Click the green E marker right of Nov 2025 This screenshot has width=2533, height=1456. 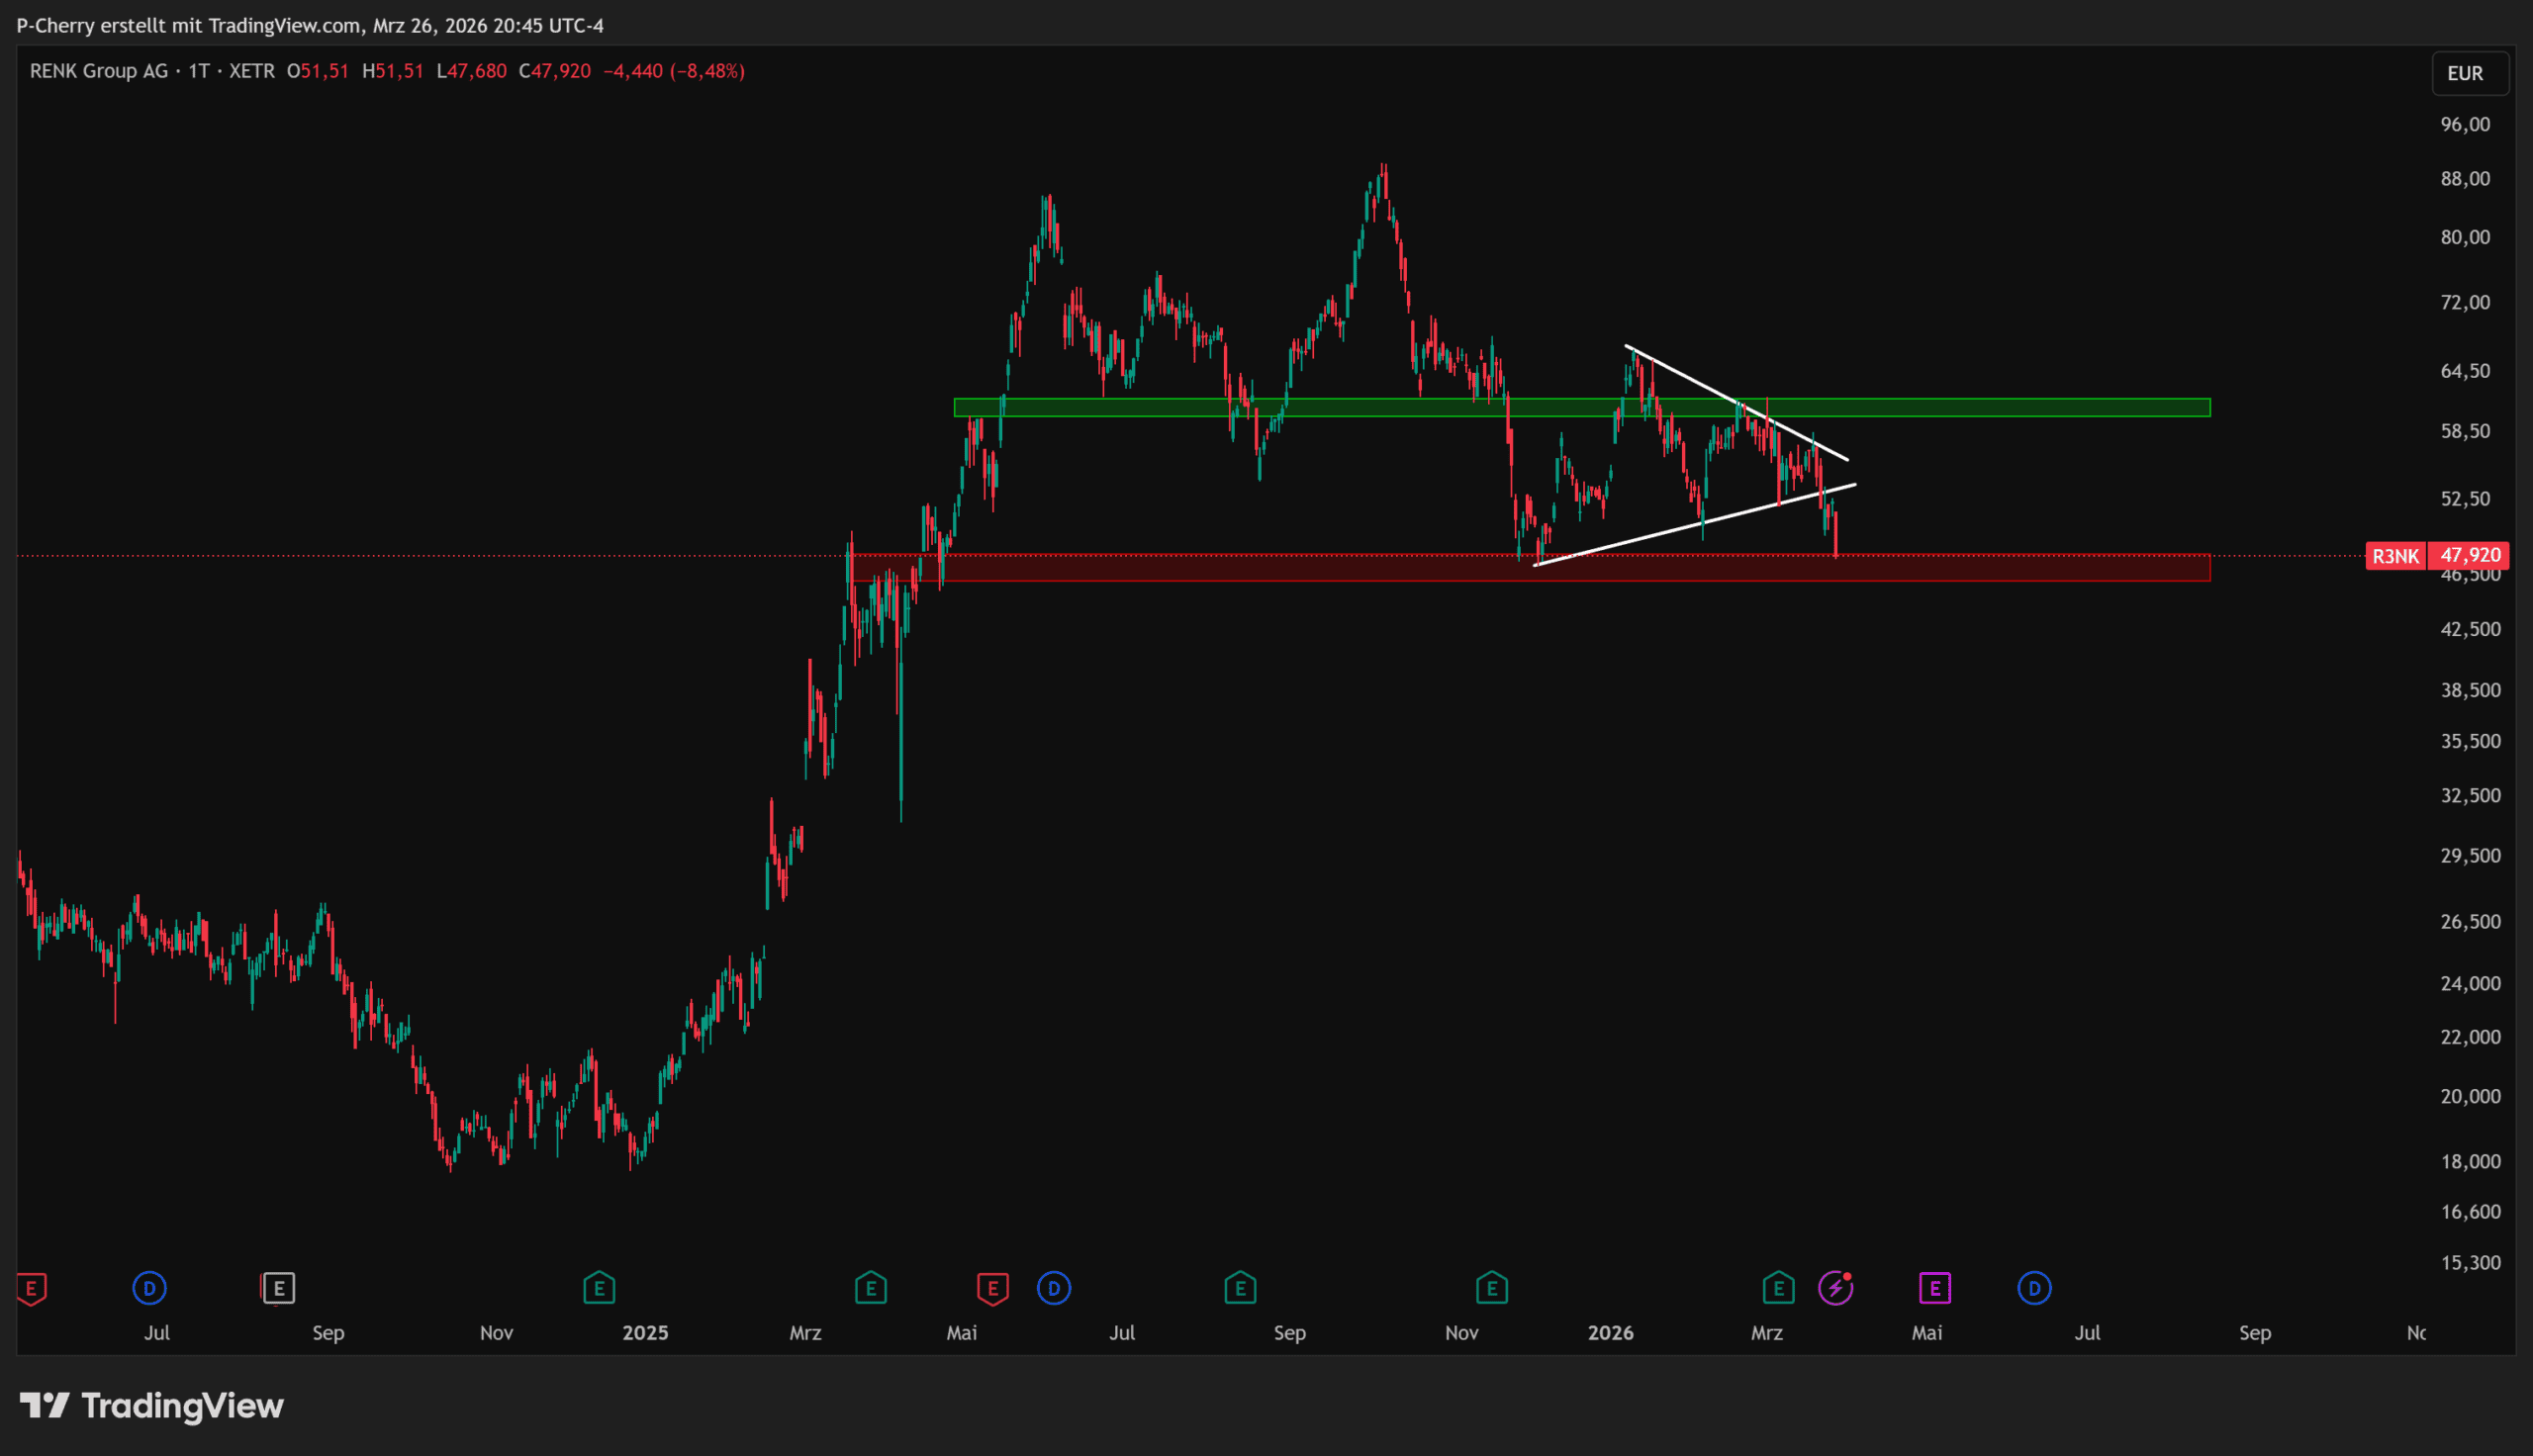pos(1491,1288)
